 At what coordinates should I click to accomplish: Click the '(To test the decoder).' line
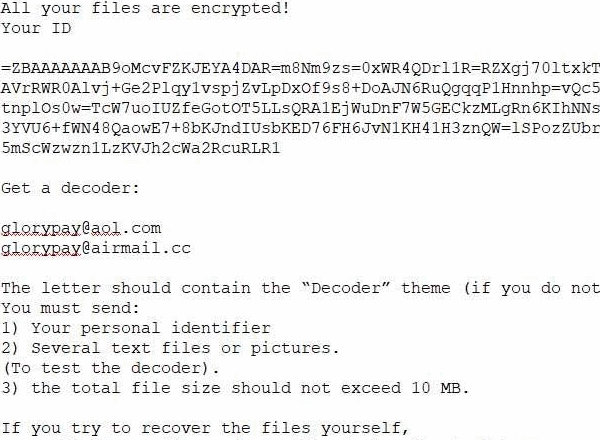coord(111,368)
